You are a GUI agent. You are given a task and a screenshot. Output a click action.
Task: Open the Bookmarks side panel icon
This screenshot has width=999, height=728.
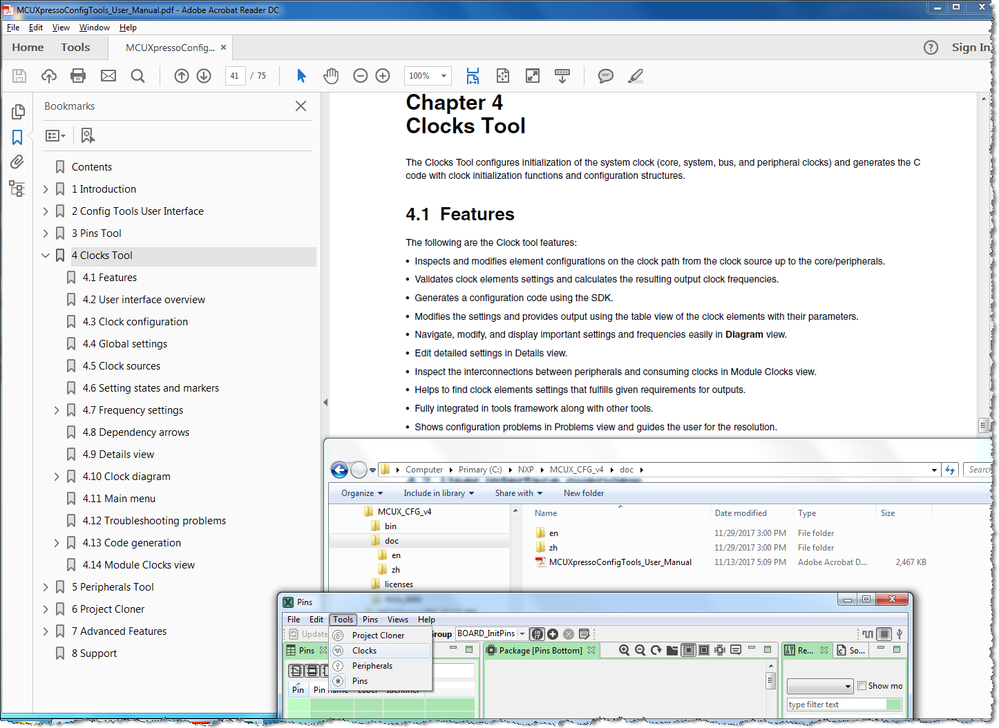click(x=17, y=138)
